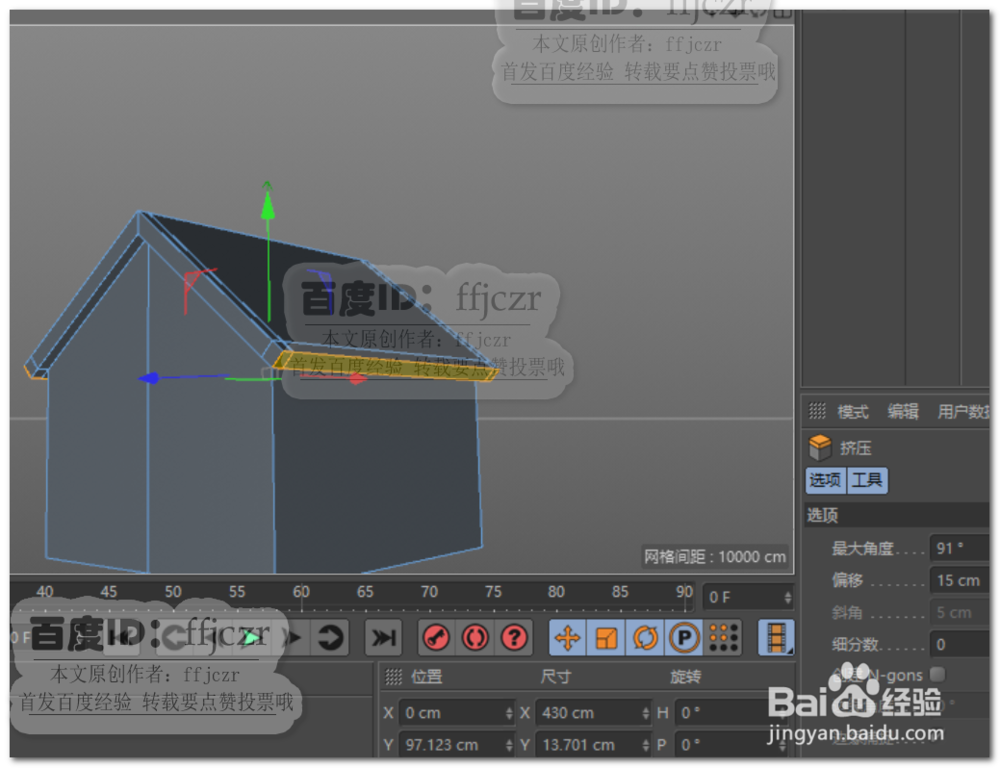
Task: Click the red question mark keyframe selection icon
Action: click(x=514, y=637)
